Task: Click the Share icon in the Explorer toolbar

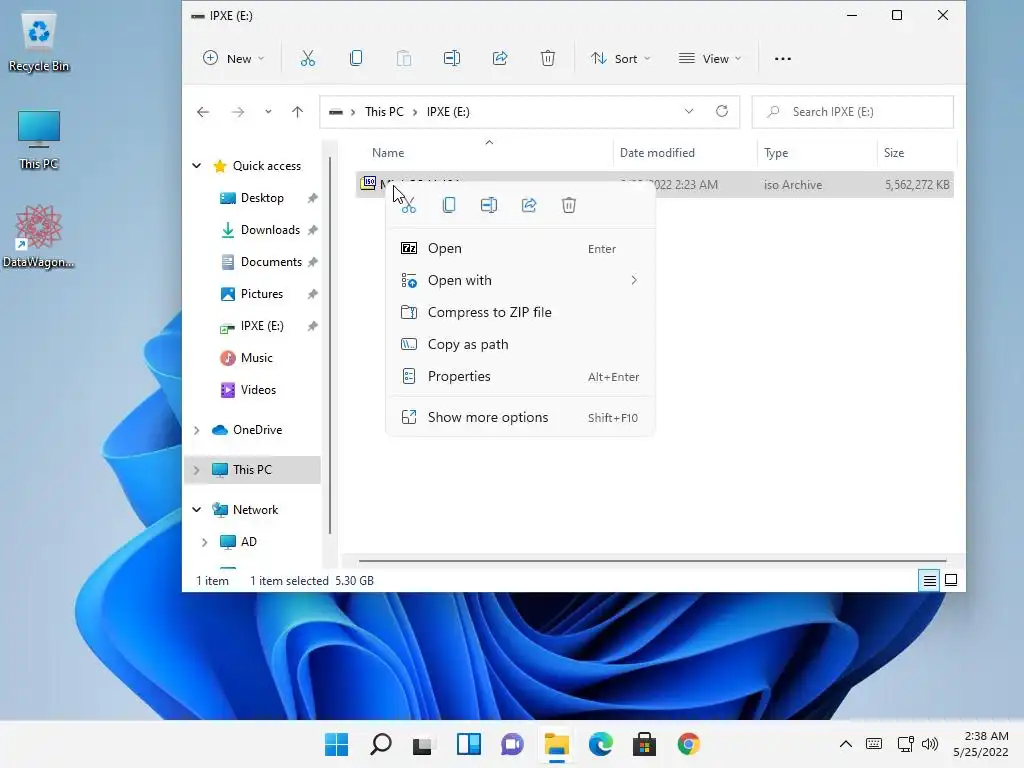Action: pyautogui.click(x=500, y=59)
